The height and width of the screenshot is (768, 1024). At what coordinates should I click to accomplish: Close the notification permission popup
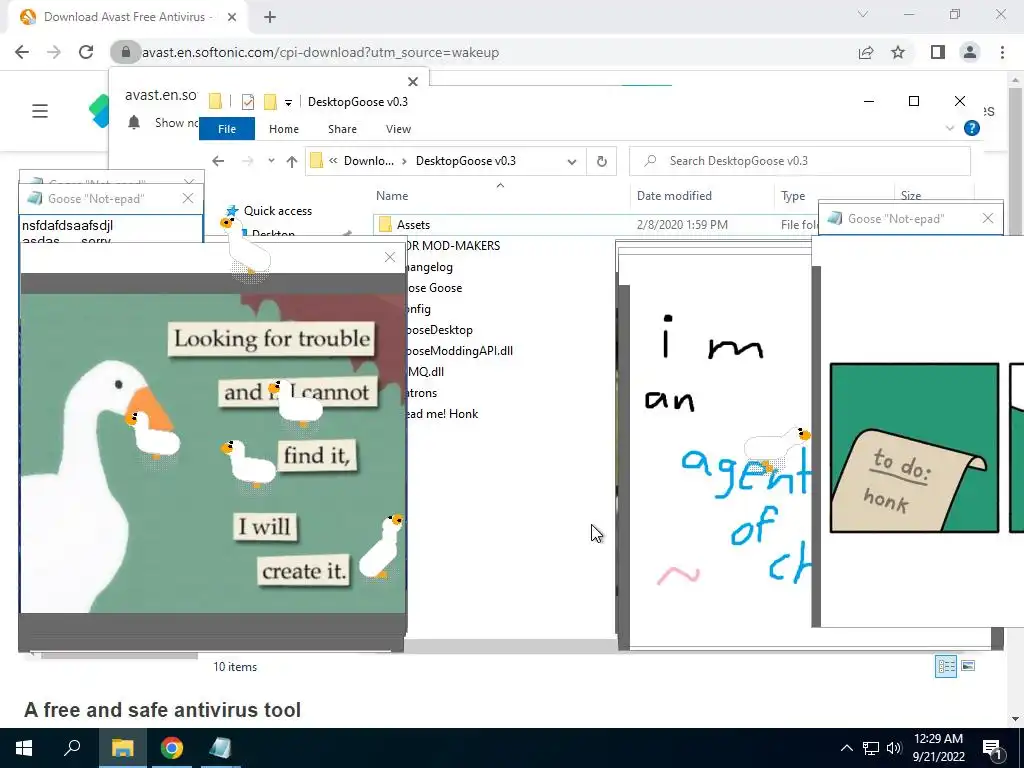pyautogui.click(x=413, y=82)
